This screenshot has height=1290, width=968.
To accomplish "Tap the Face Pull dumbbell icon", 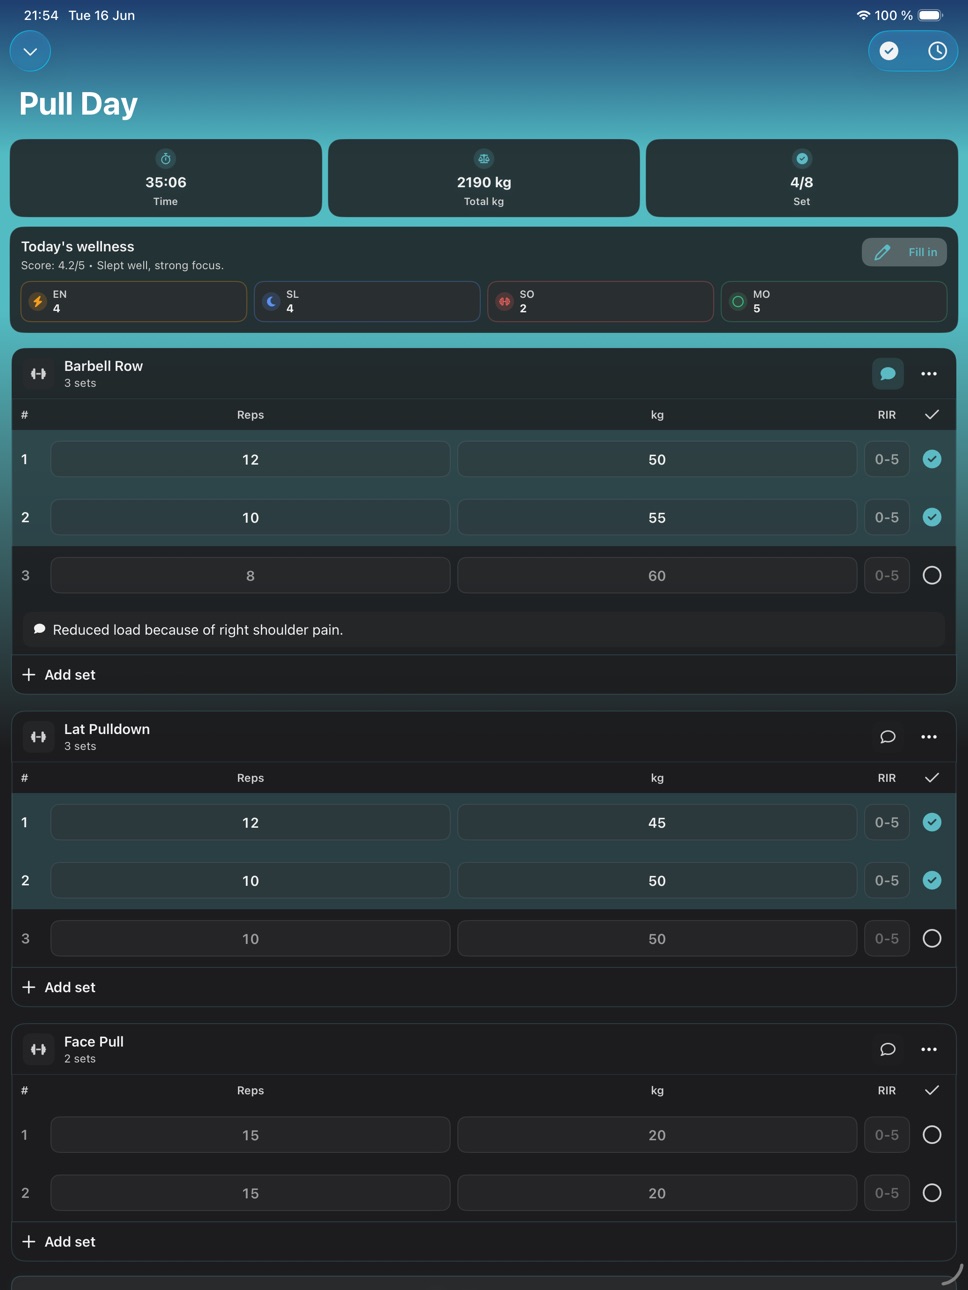I will pyautogui.click(x=38, y=1049).
